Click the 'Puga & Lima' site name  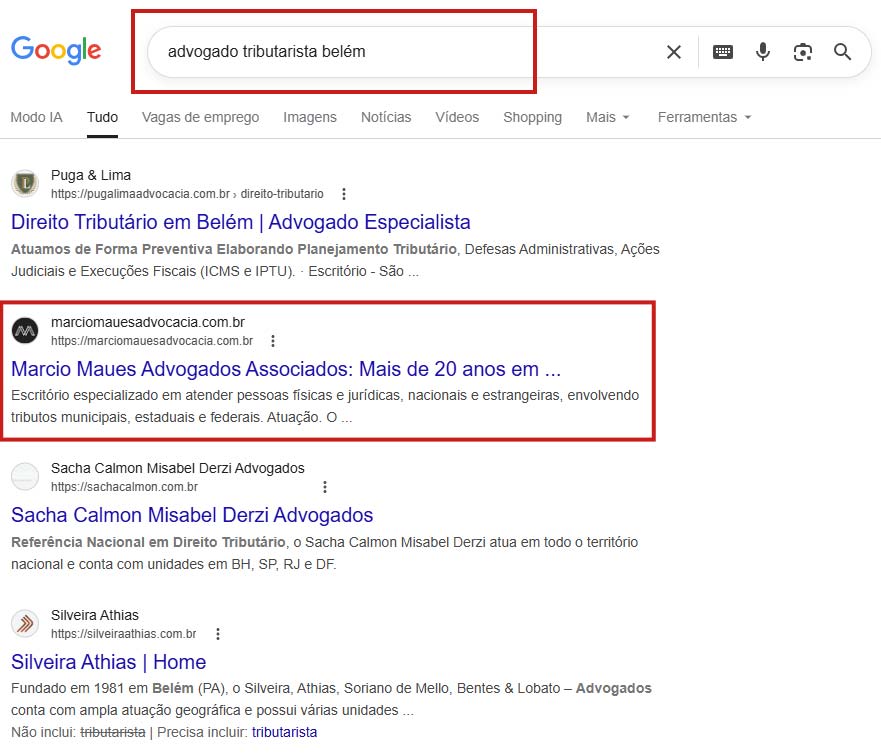tap(91, 175)
